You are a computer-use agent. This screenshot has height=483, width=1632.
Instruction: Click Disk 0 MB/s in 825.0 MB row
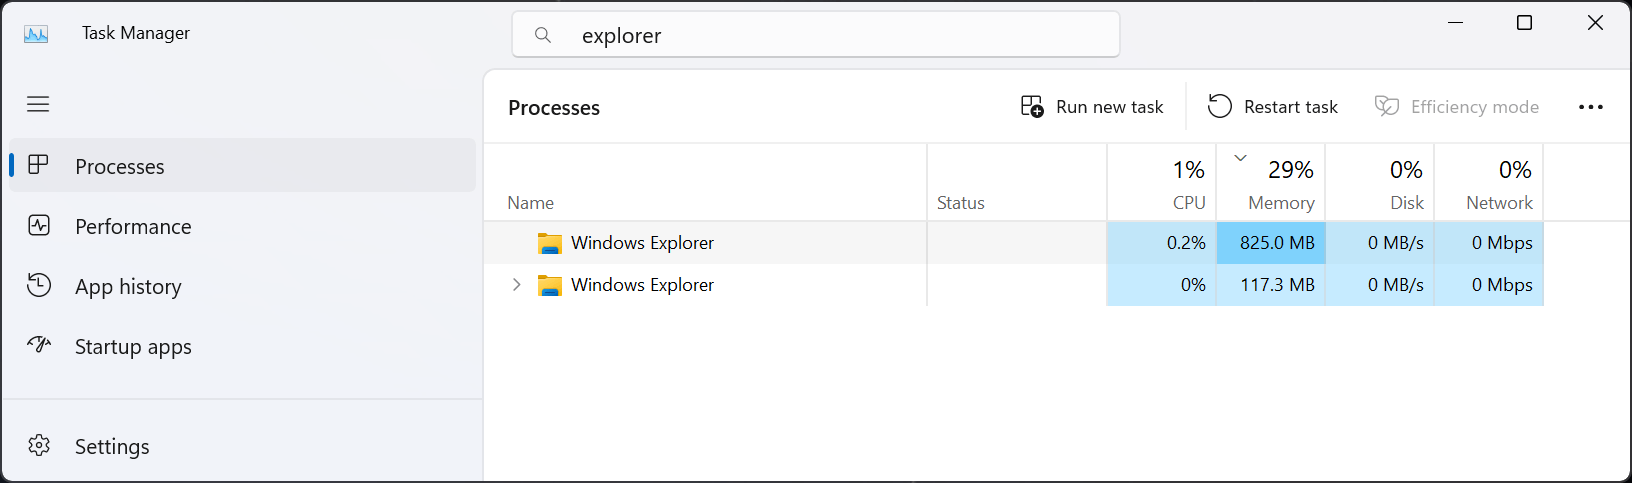[x=1380, y=243]
